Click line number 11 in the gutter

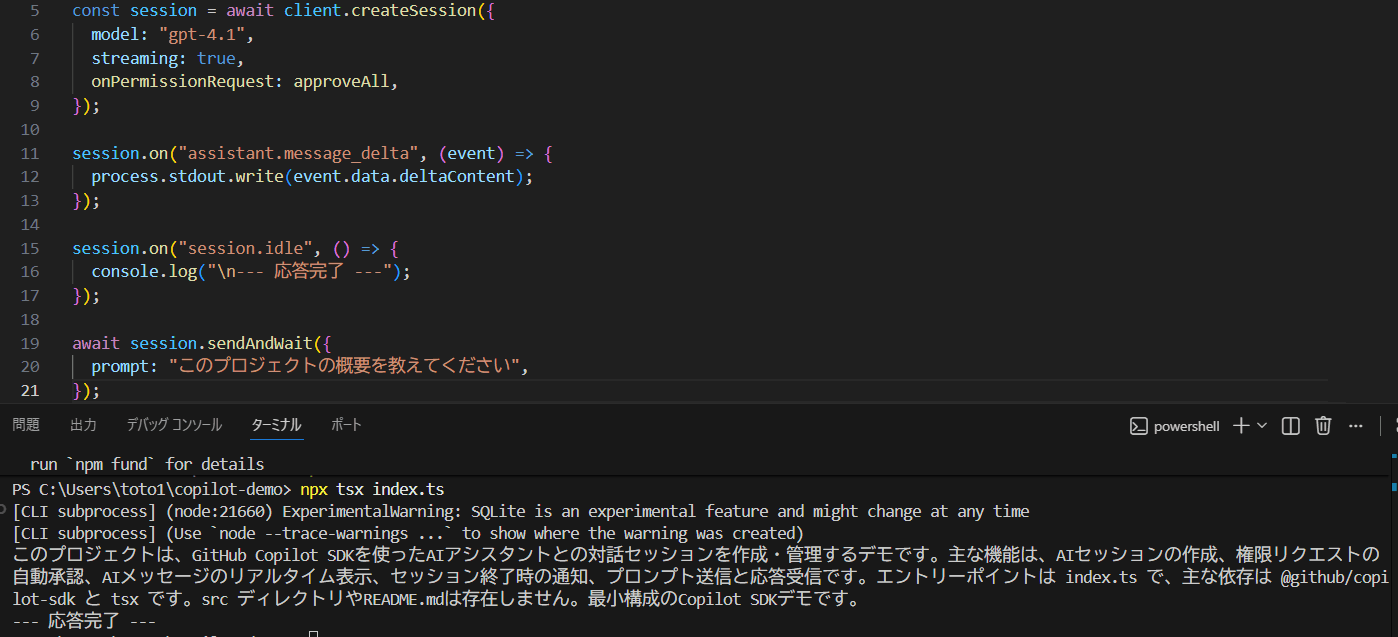tap(29, 153)
